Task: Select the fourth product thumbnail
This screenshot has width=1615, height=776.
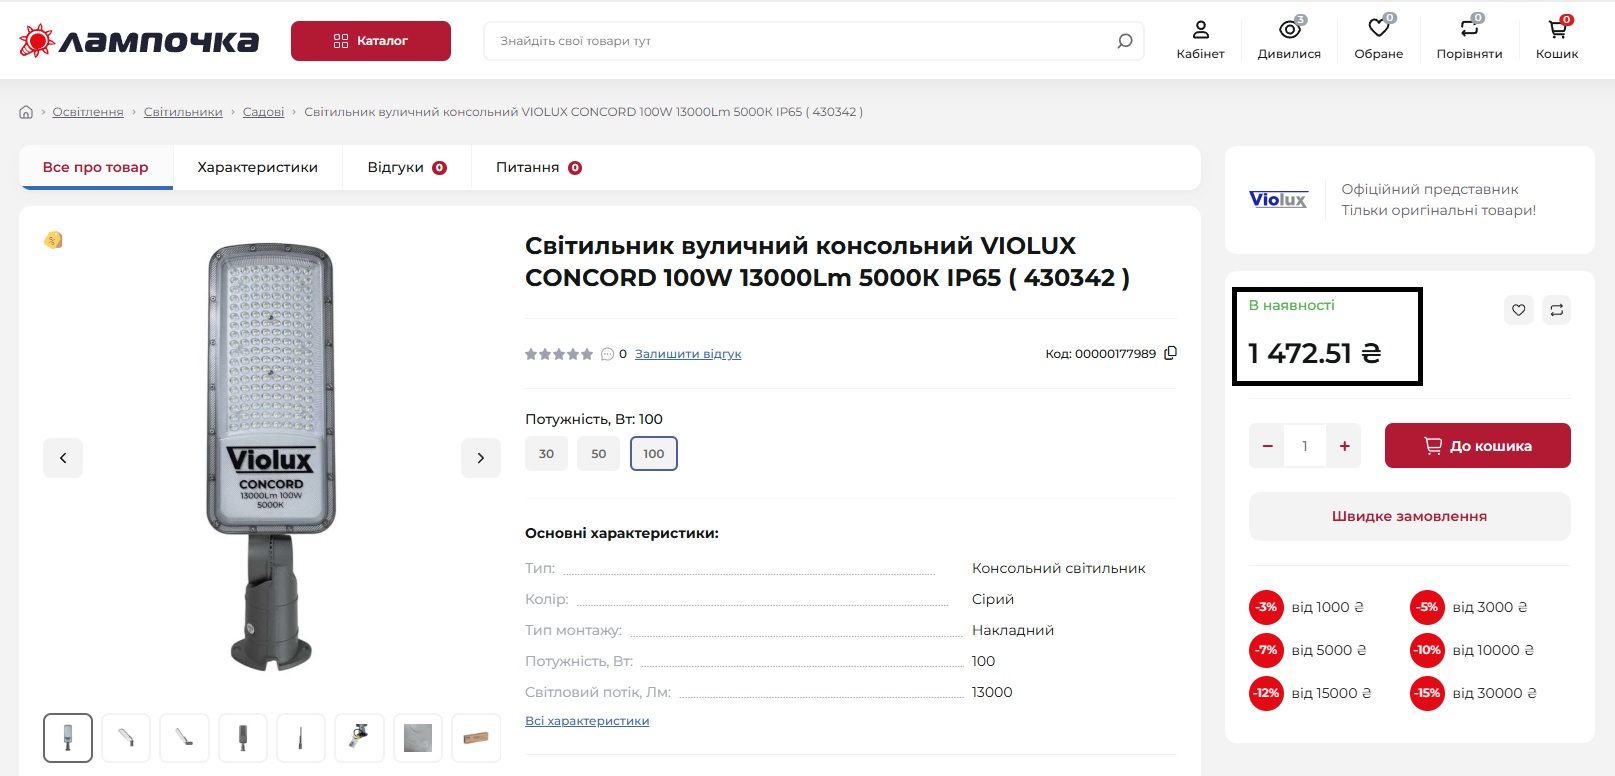Action: tap(243, 738)
